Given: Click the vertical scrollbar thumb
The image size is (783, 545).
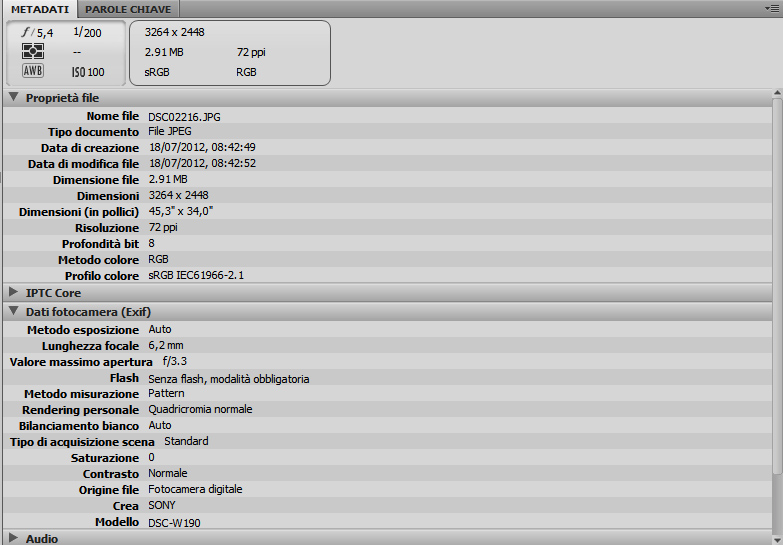Looking at the screenshot, I should point(777,286).
